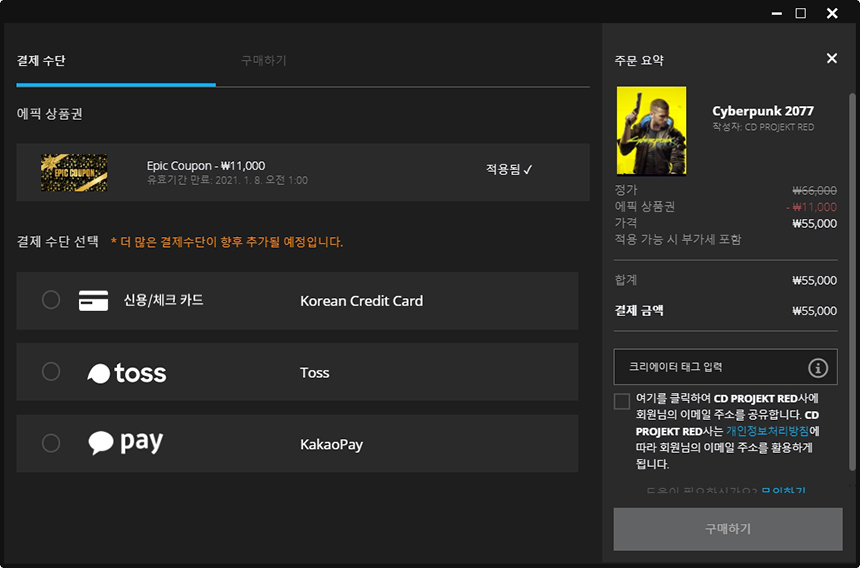The height and width of the screenshot is (568, 860).
Task: Close the order summary panel with X
Action: (x=831, y=59)
